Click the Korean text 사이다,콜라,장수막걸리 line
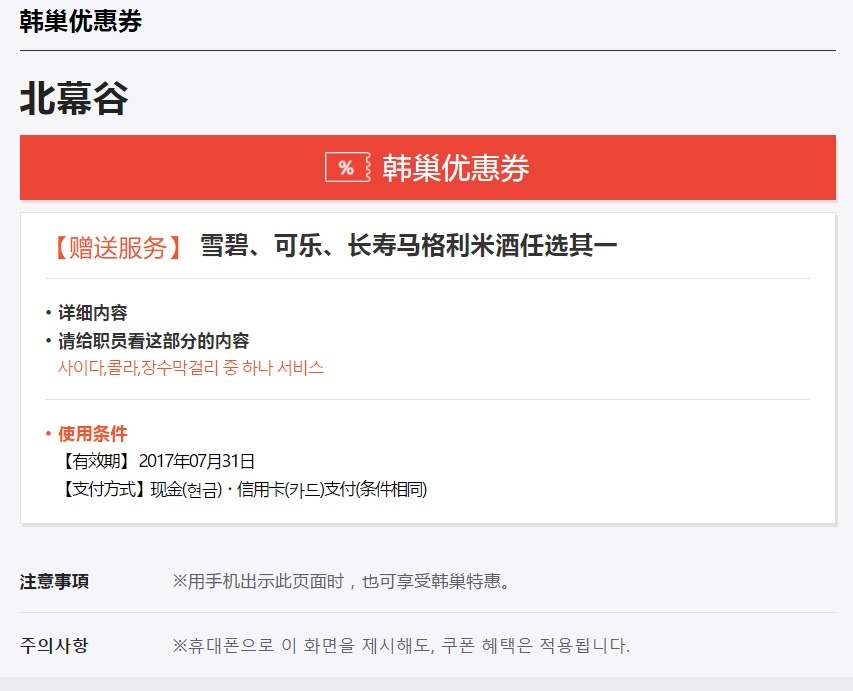The height and width of the screenshot is (691, 853). tap(191, 368)
